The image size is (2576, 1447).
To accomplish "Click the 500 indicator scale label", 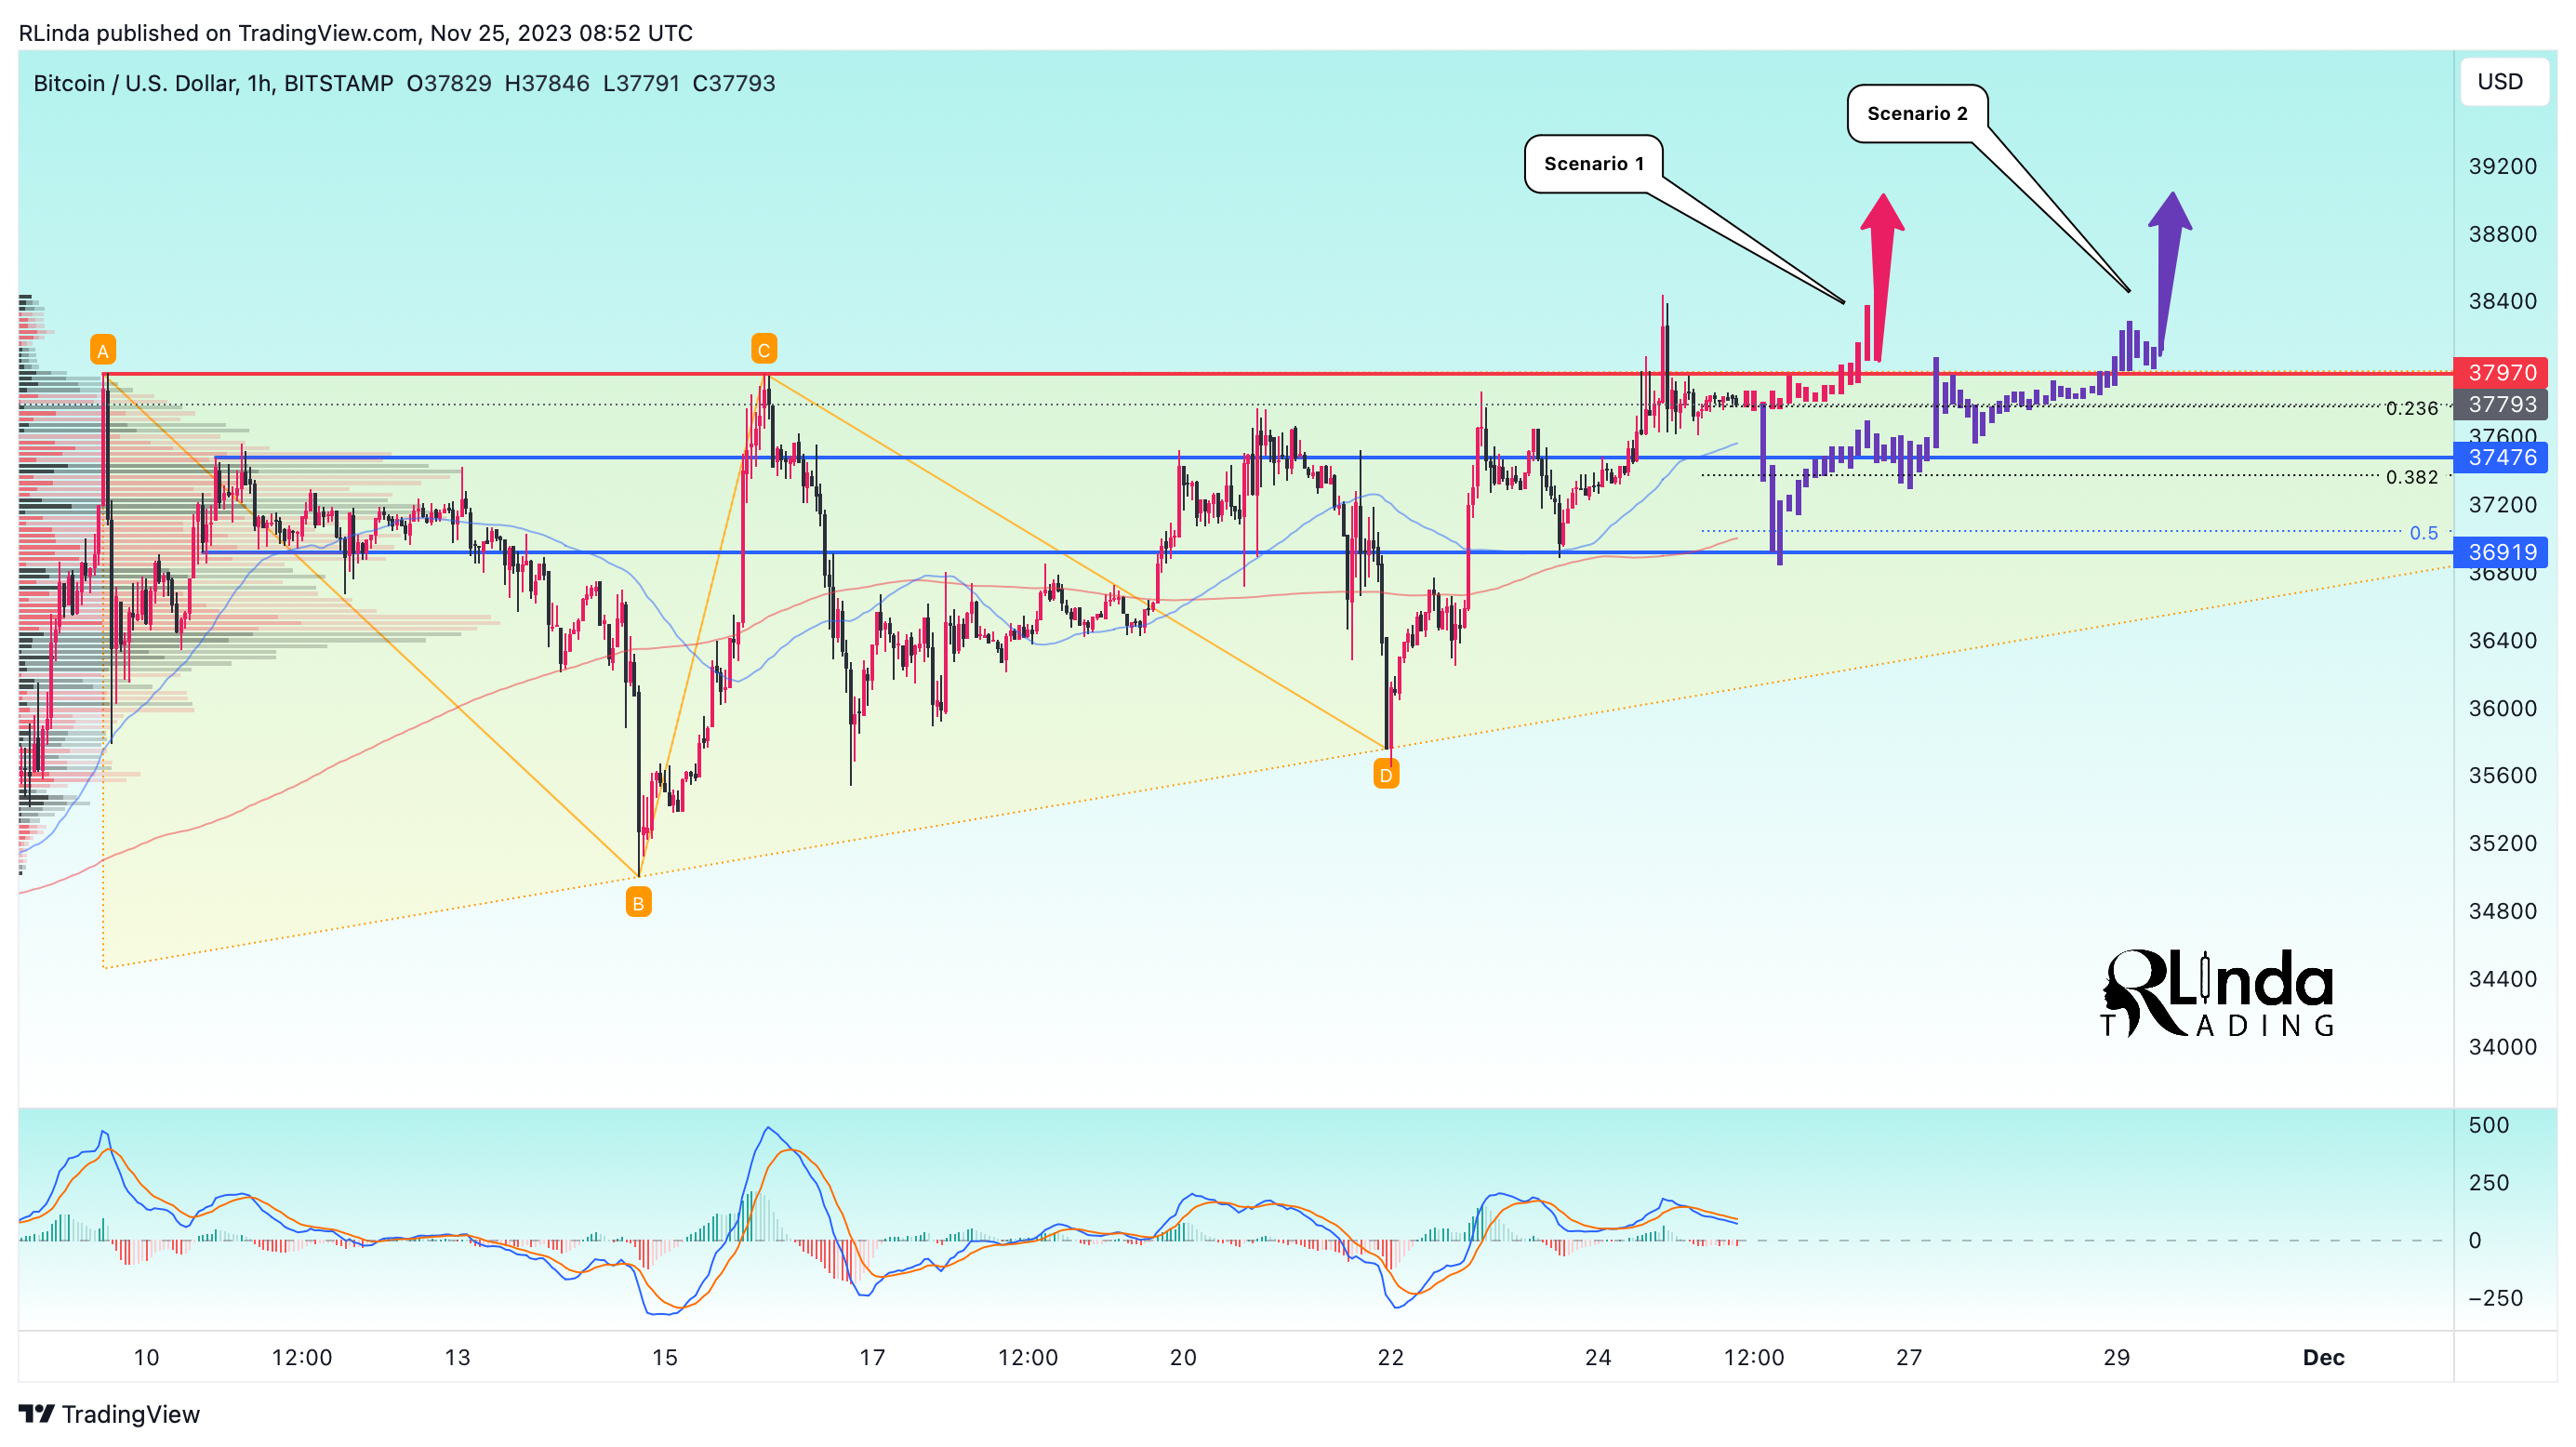I will pyautogui.click(x=2488, y=1125).
